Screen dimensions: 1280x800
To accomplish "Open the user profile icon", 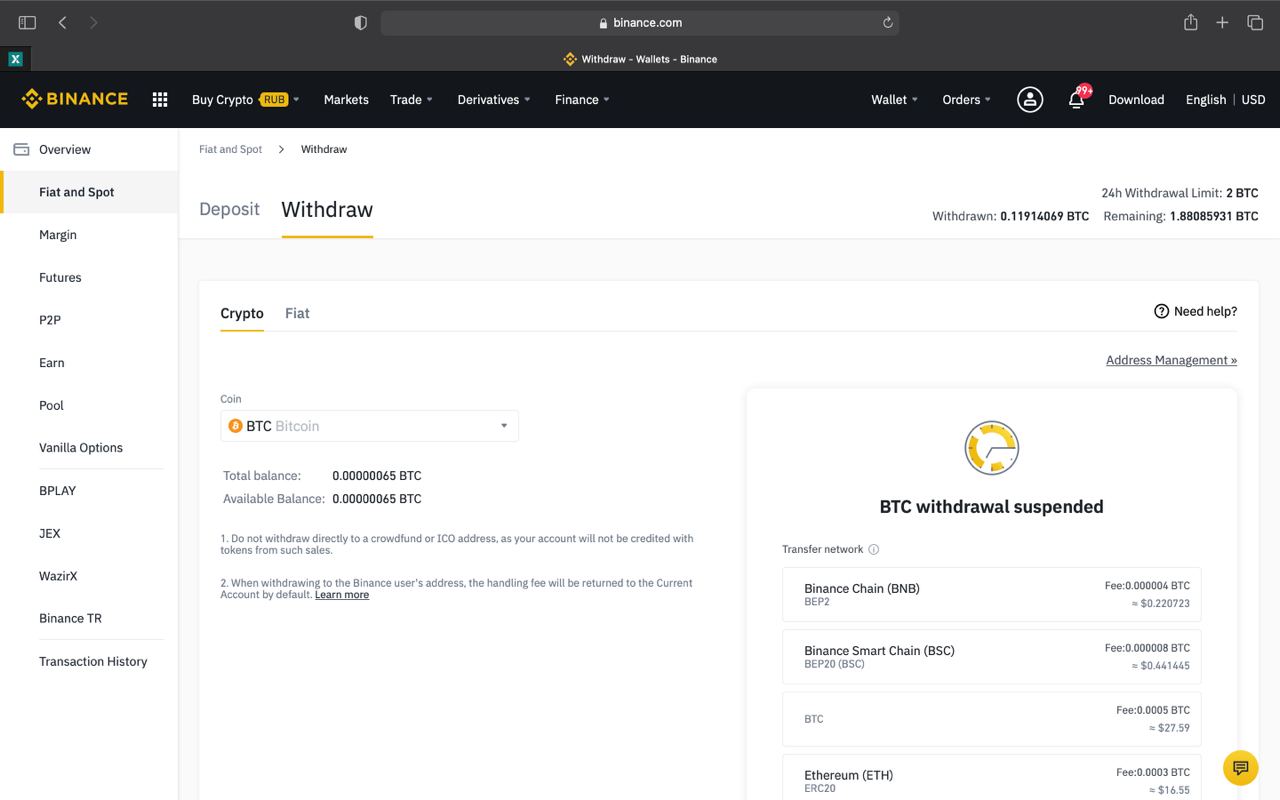I will (x=1030, y=99).
